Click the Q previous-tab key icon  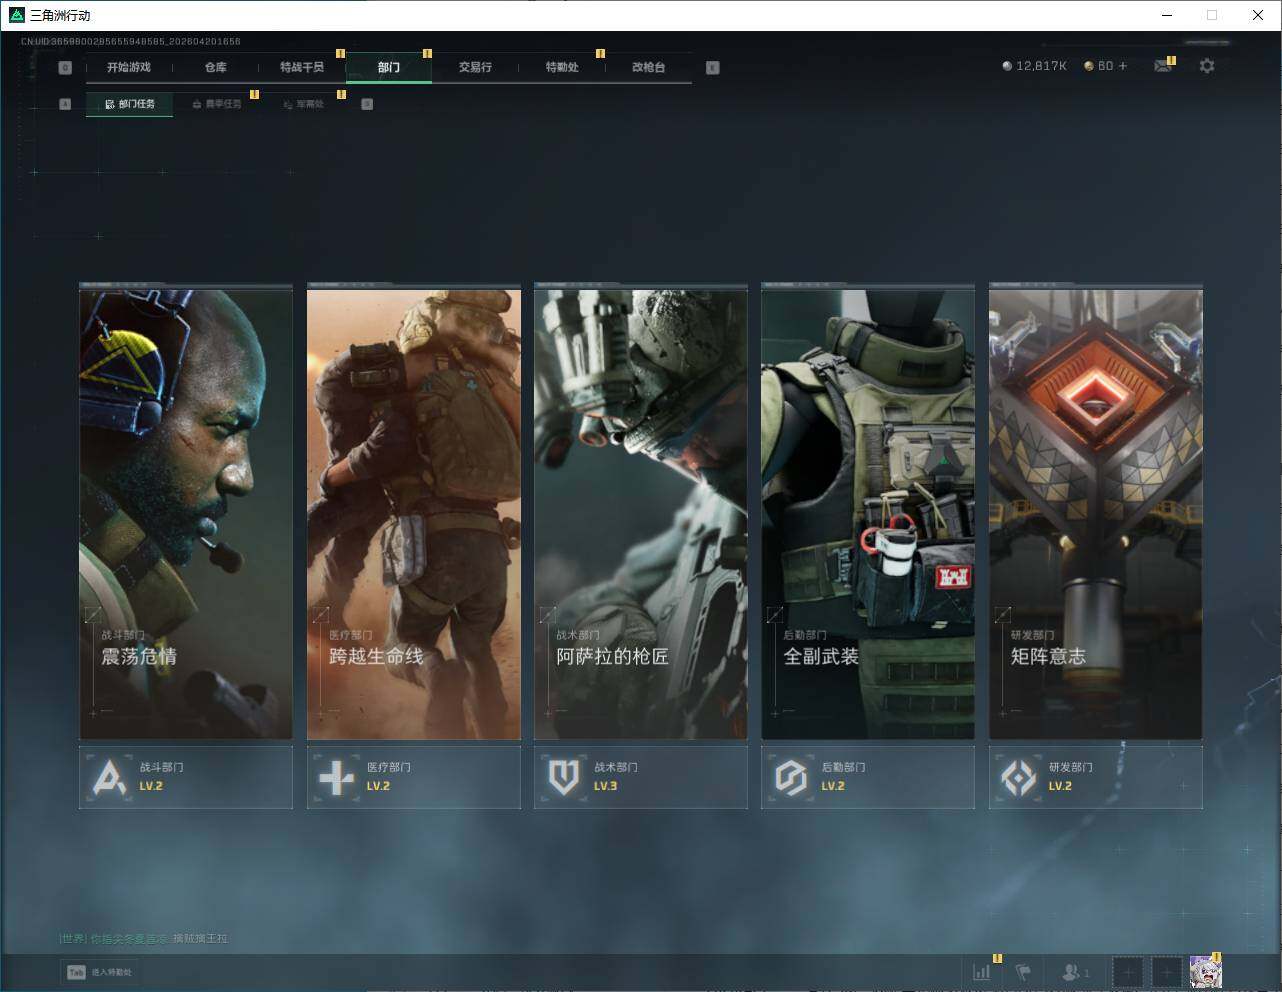pos(65,67)
